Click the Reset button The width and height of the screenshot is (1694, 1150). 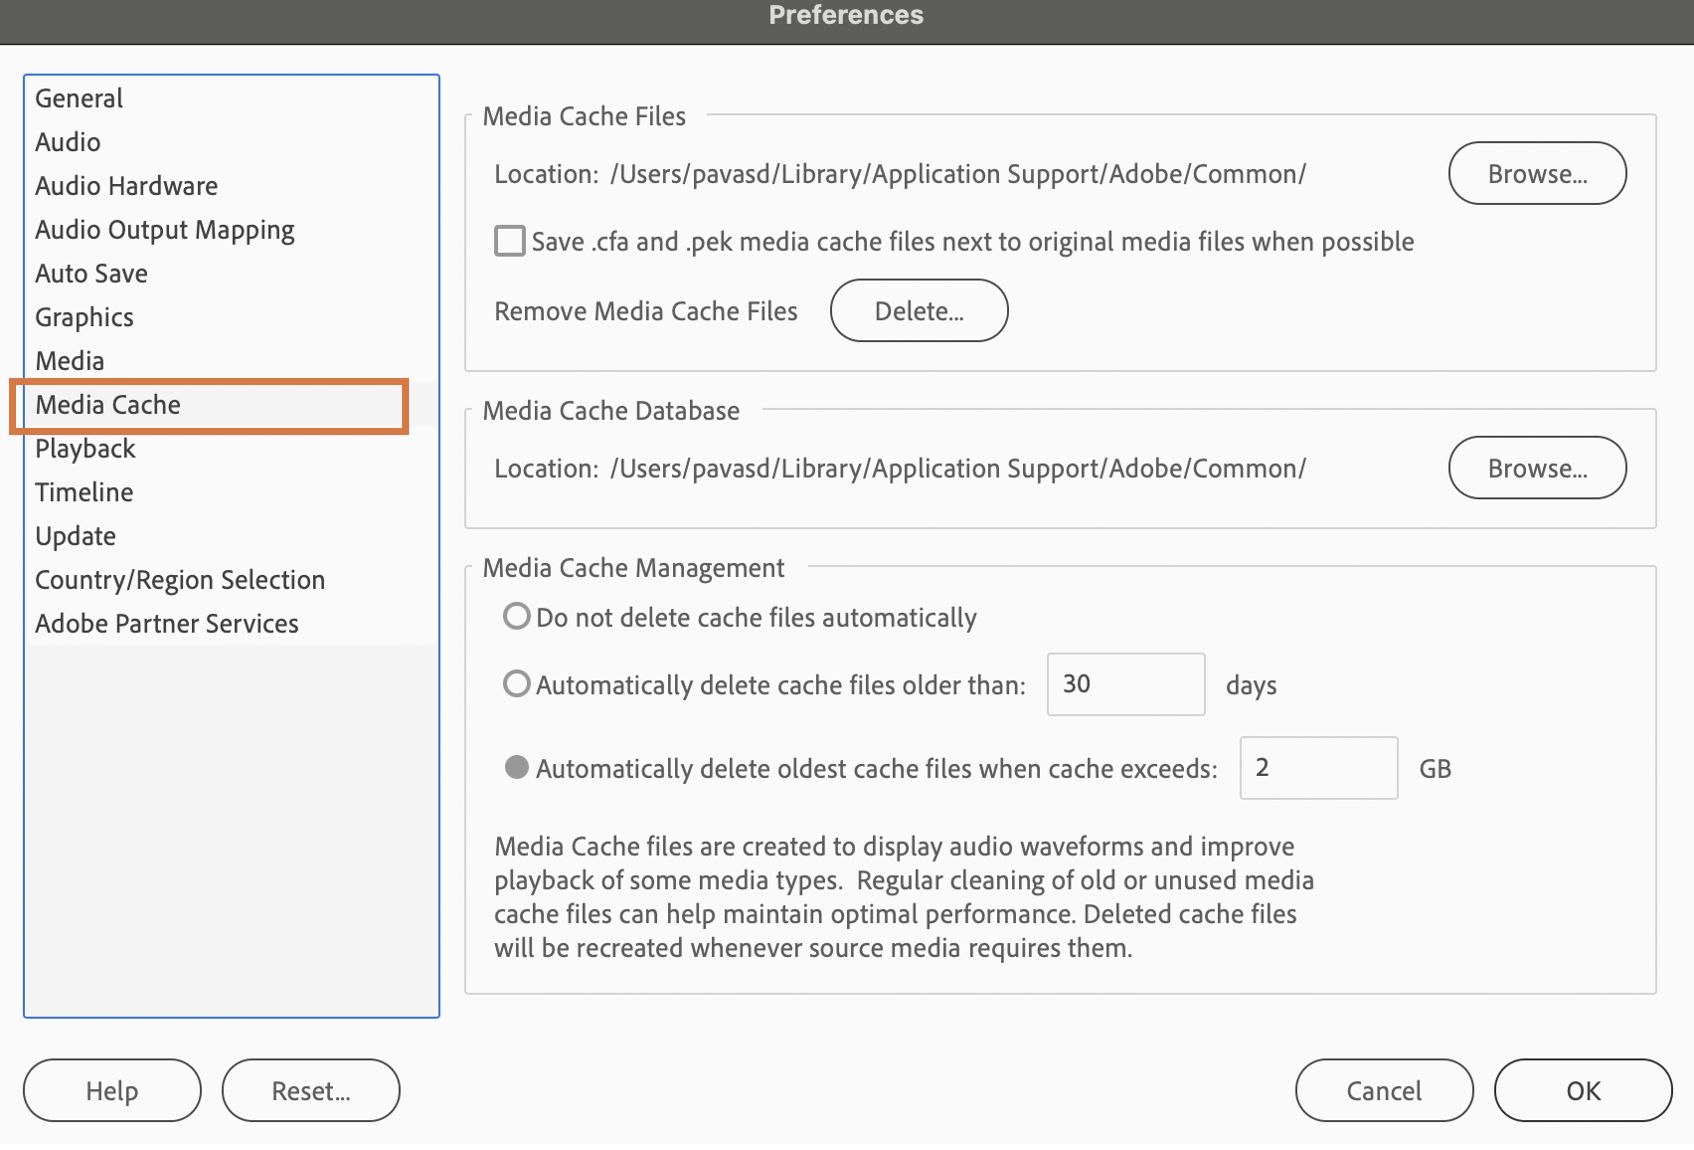click(311, 1090)
